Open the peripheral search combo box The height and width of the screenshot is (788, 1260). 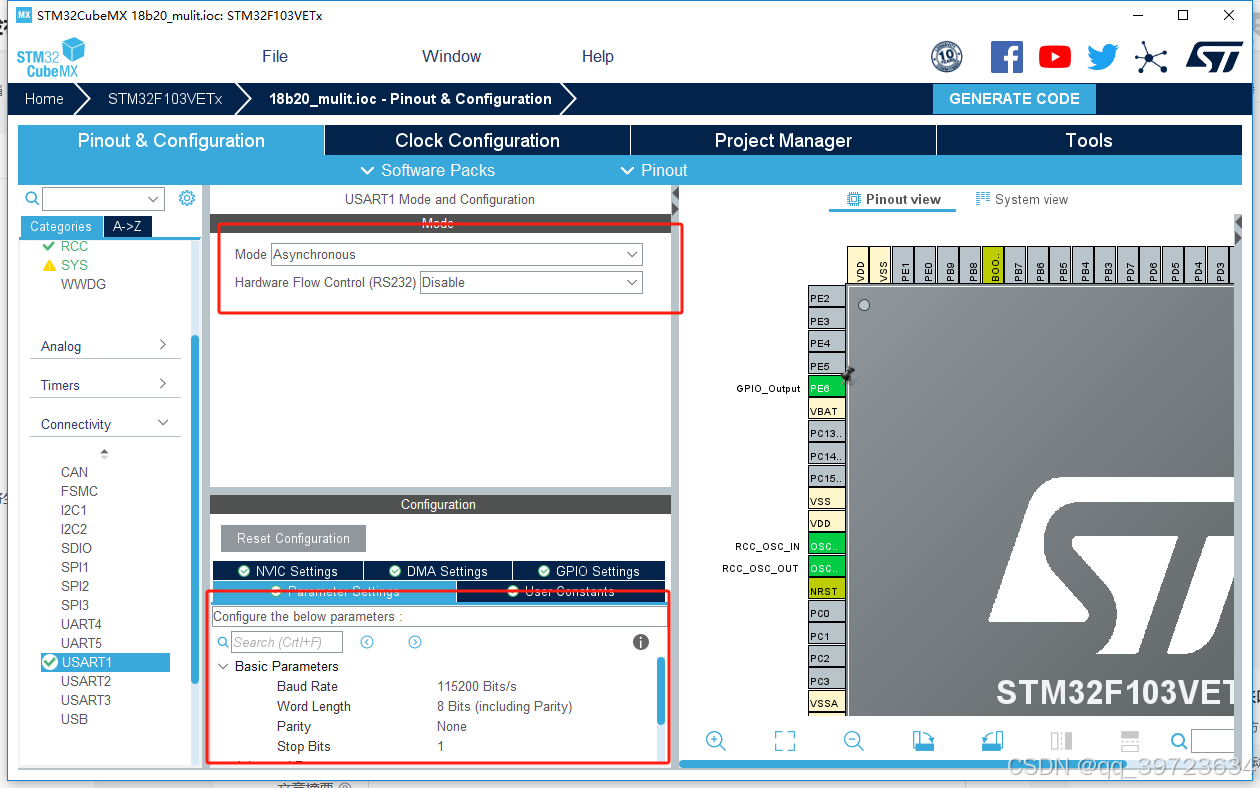pos(103,199)
